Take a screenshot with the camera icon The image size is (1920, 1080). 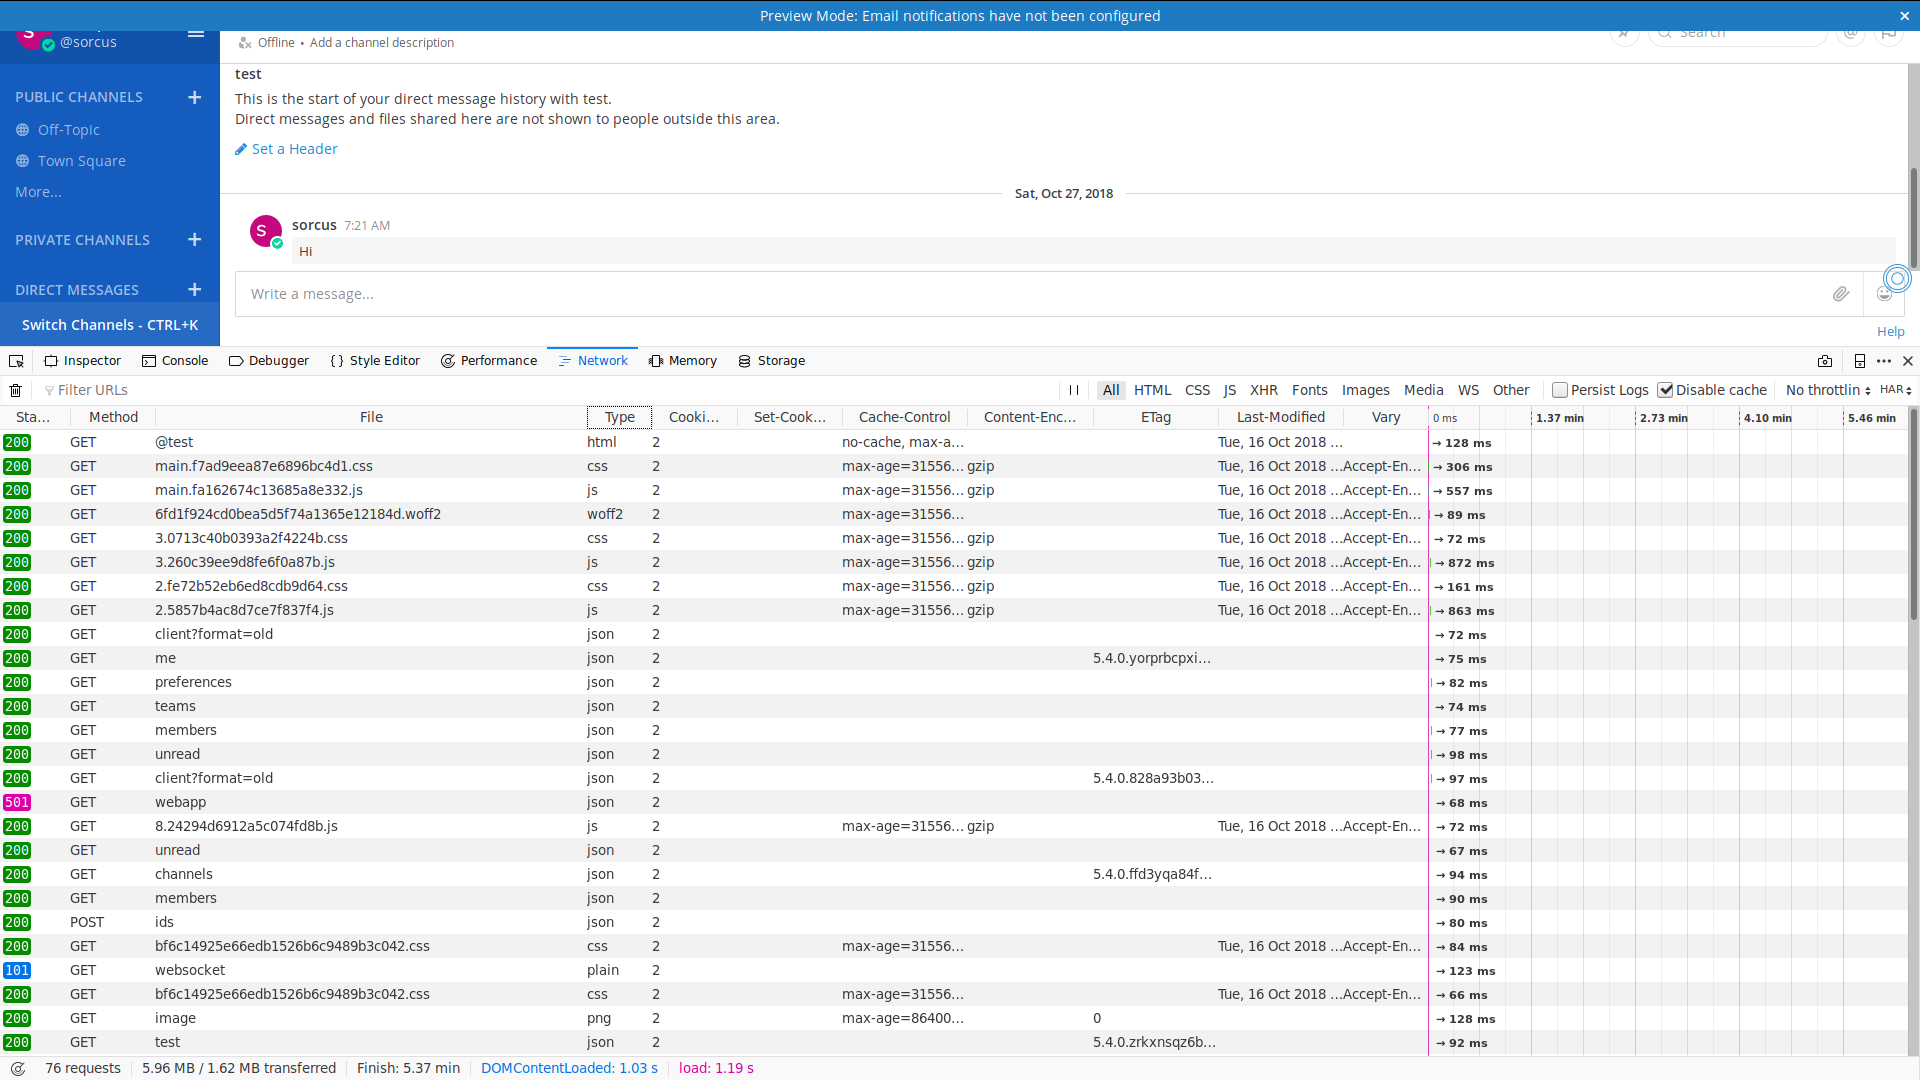click(x=1825, y=361)
